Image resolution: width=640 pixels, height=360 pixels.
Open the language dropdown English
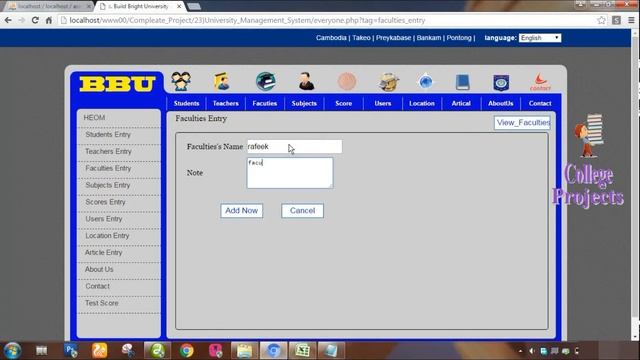[540, 38]
